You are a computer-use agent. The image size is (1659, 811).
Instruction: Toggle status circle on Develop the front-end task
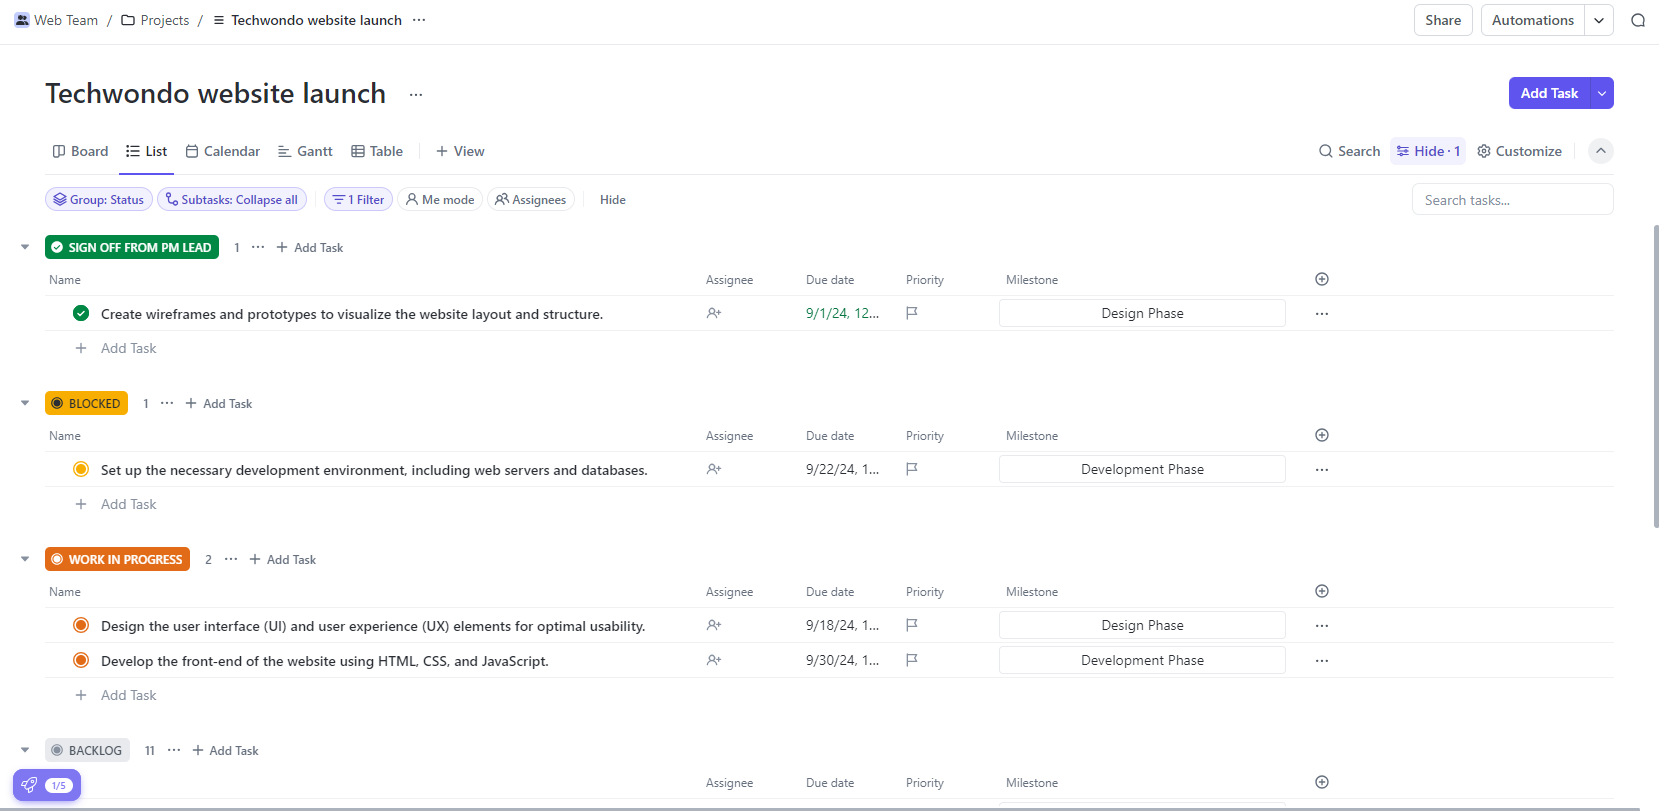pyautogui.click(x=81, y=660)
